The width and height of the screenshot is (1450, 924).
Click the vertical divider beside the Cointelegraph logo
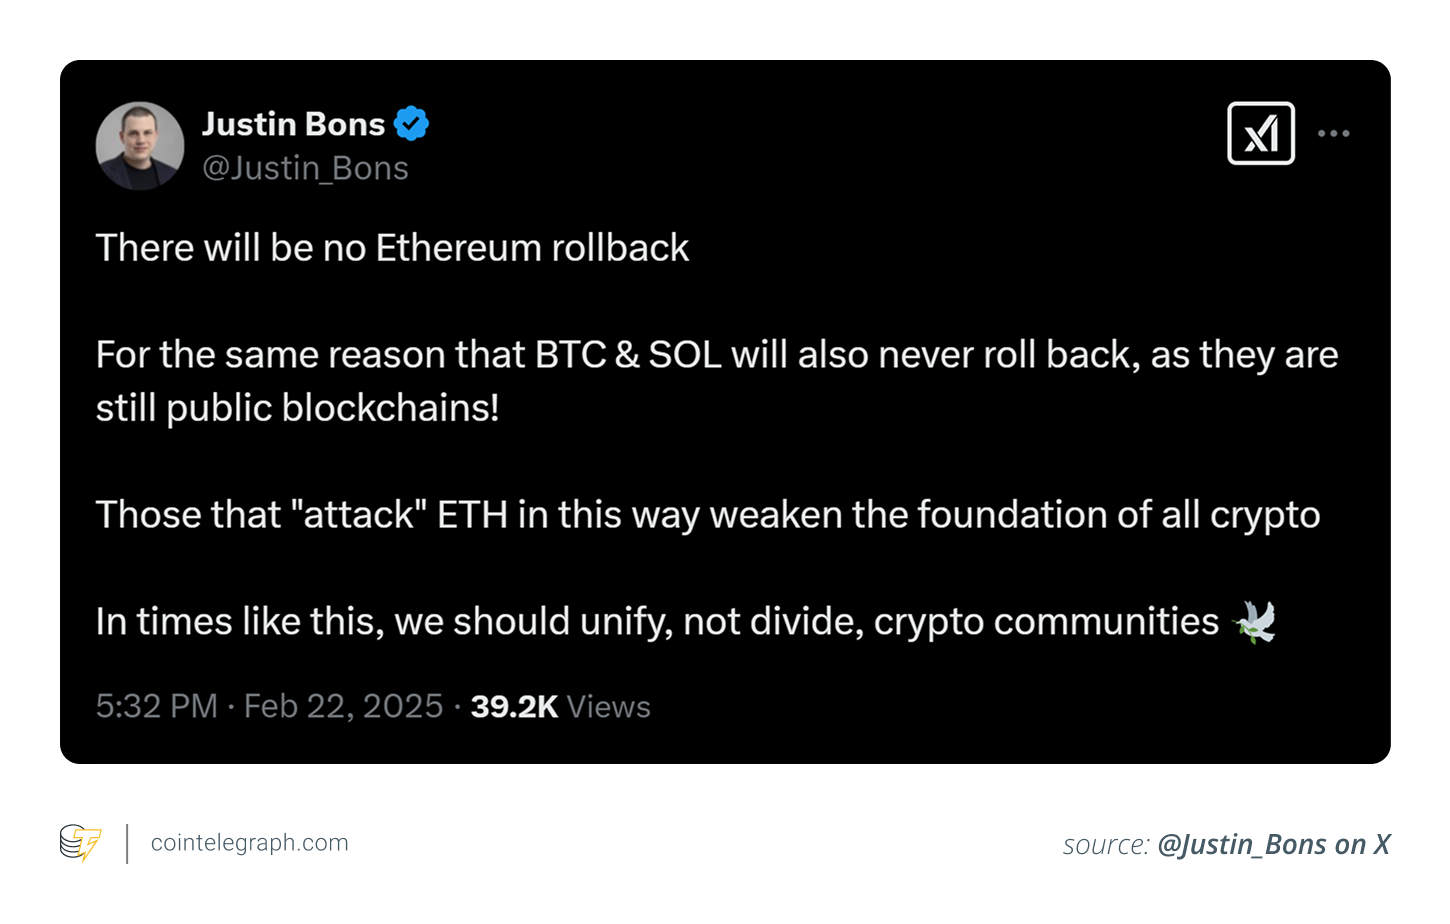126,843
